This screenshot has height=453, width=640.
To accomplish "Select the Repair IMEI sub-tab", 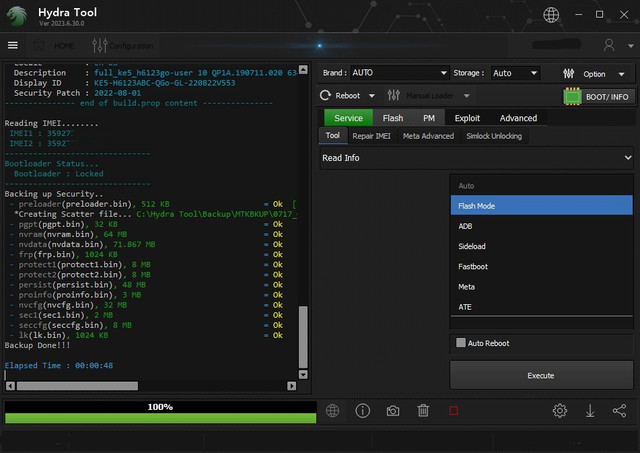I will tap(371, 136).
